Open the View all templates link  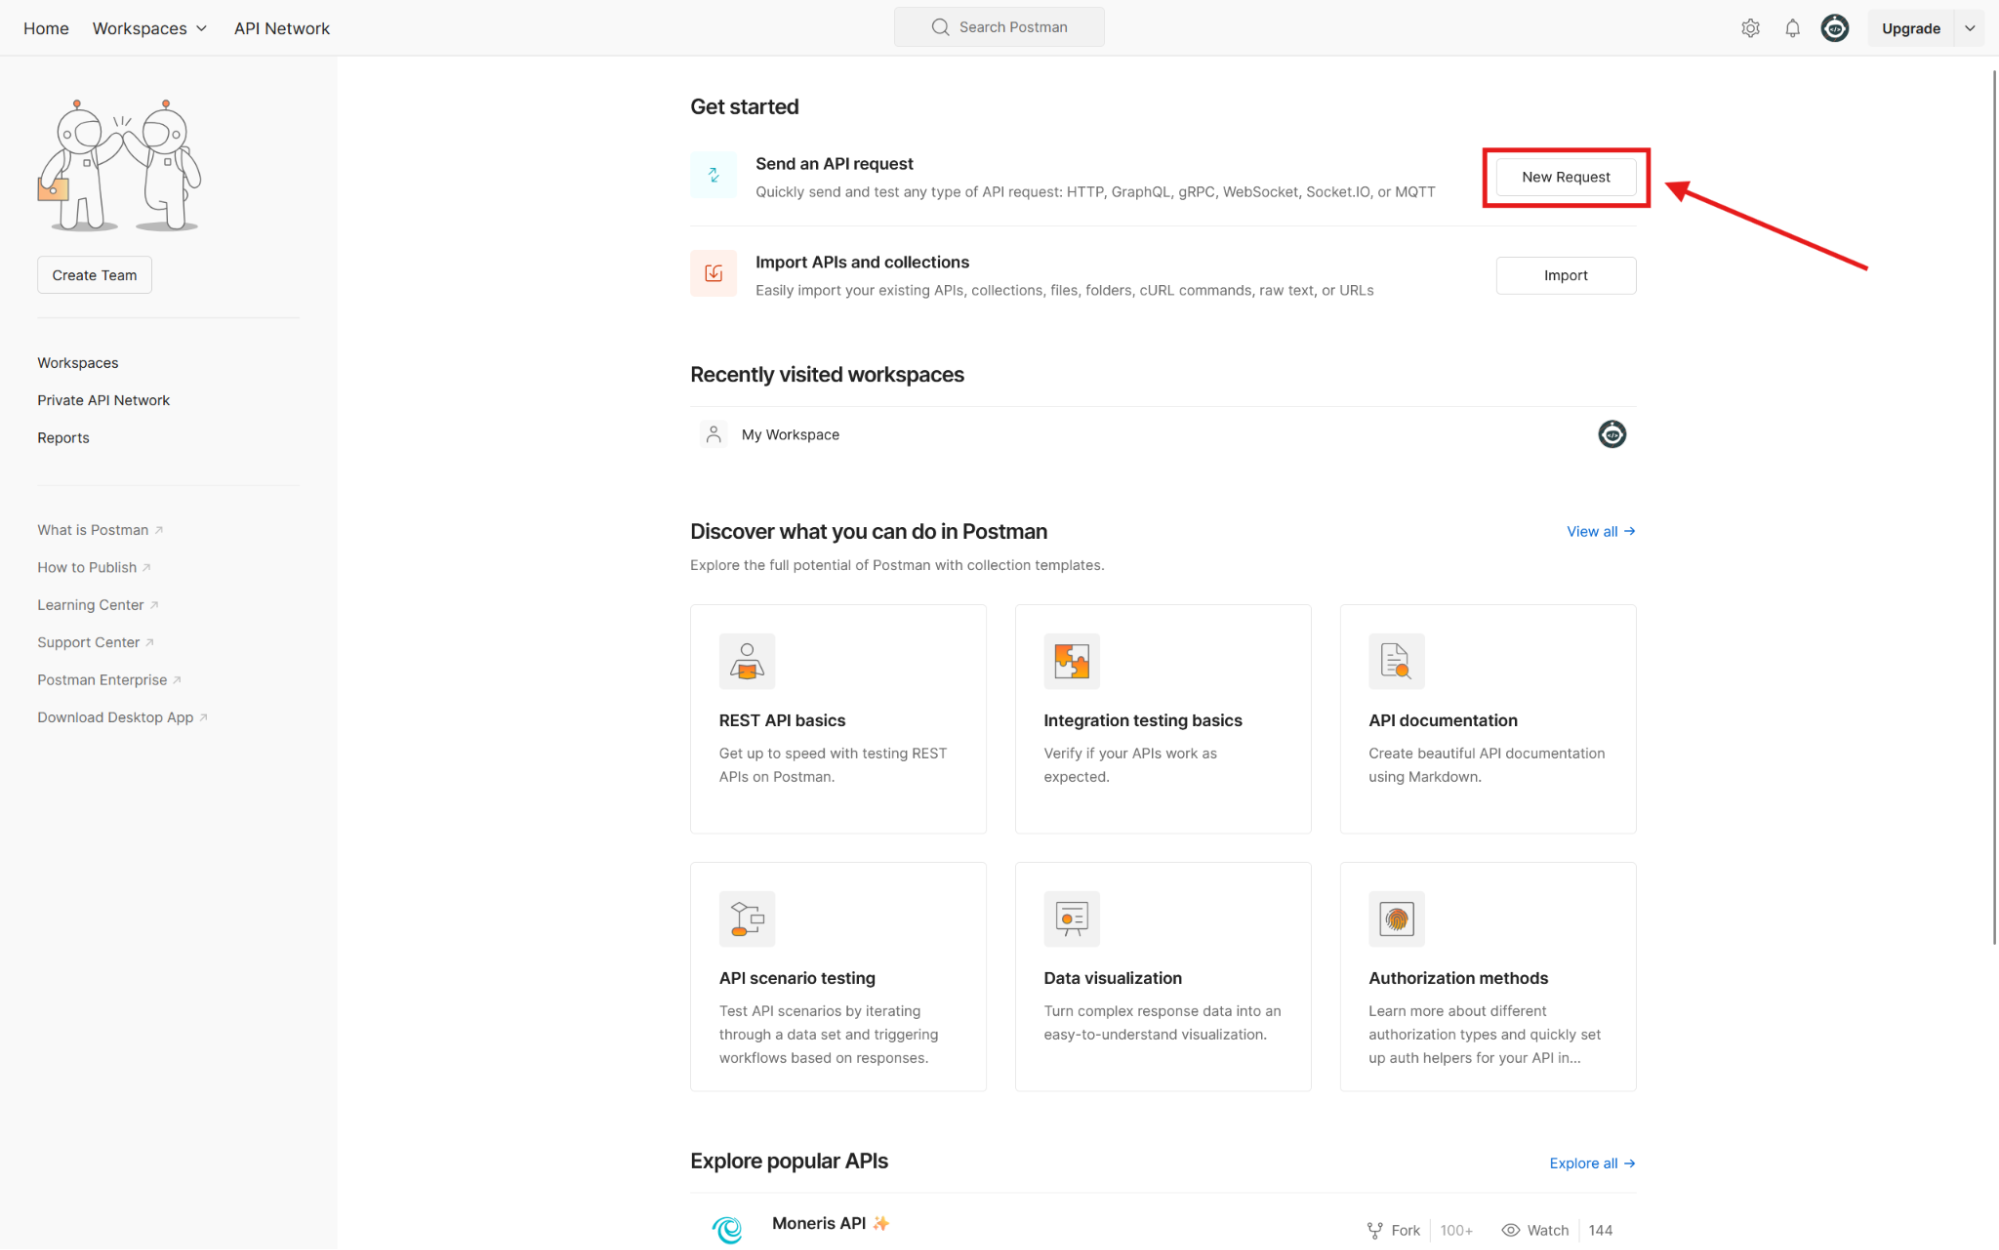click(x=1601, y=531)
